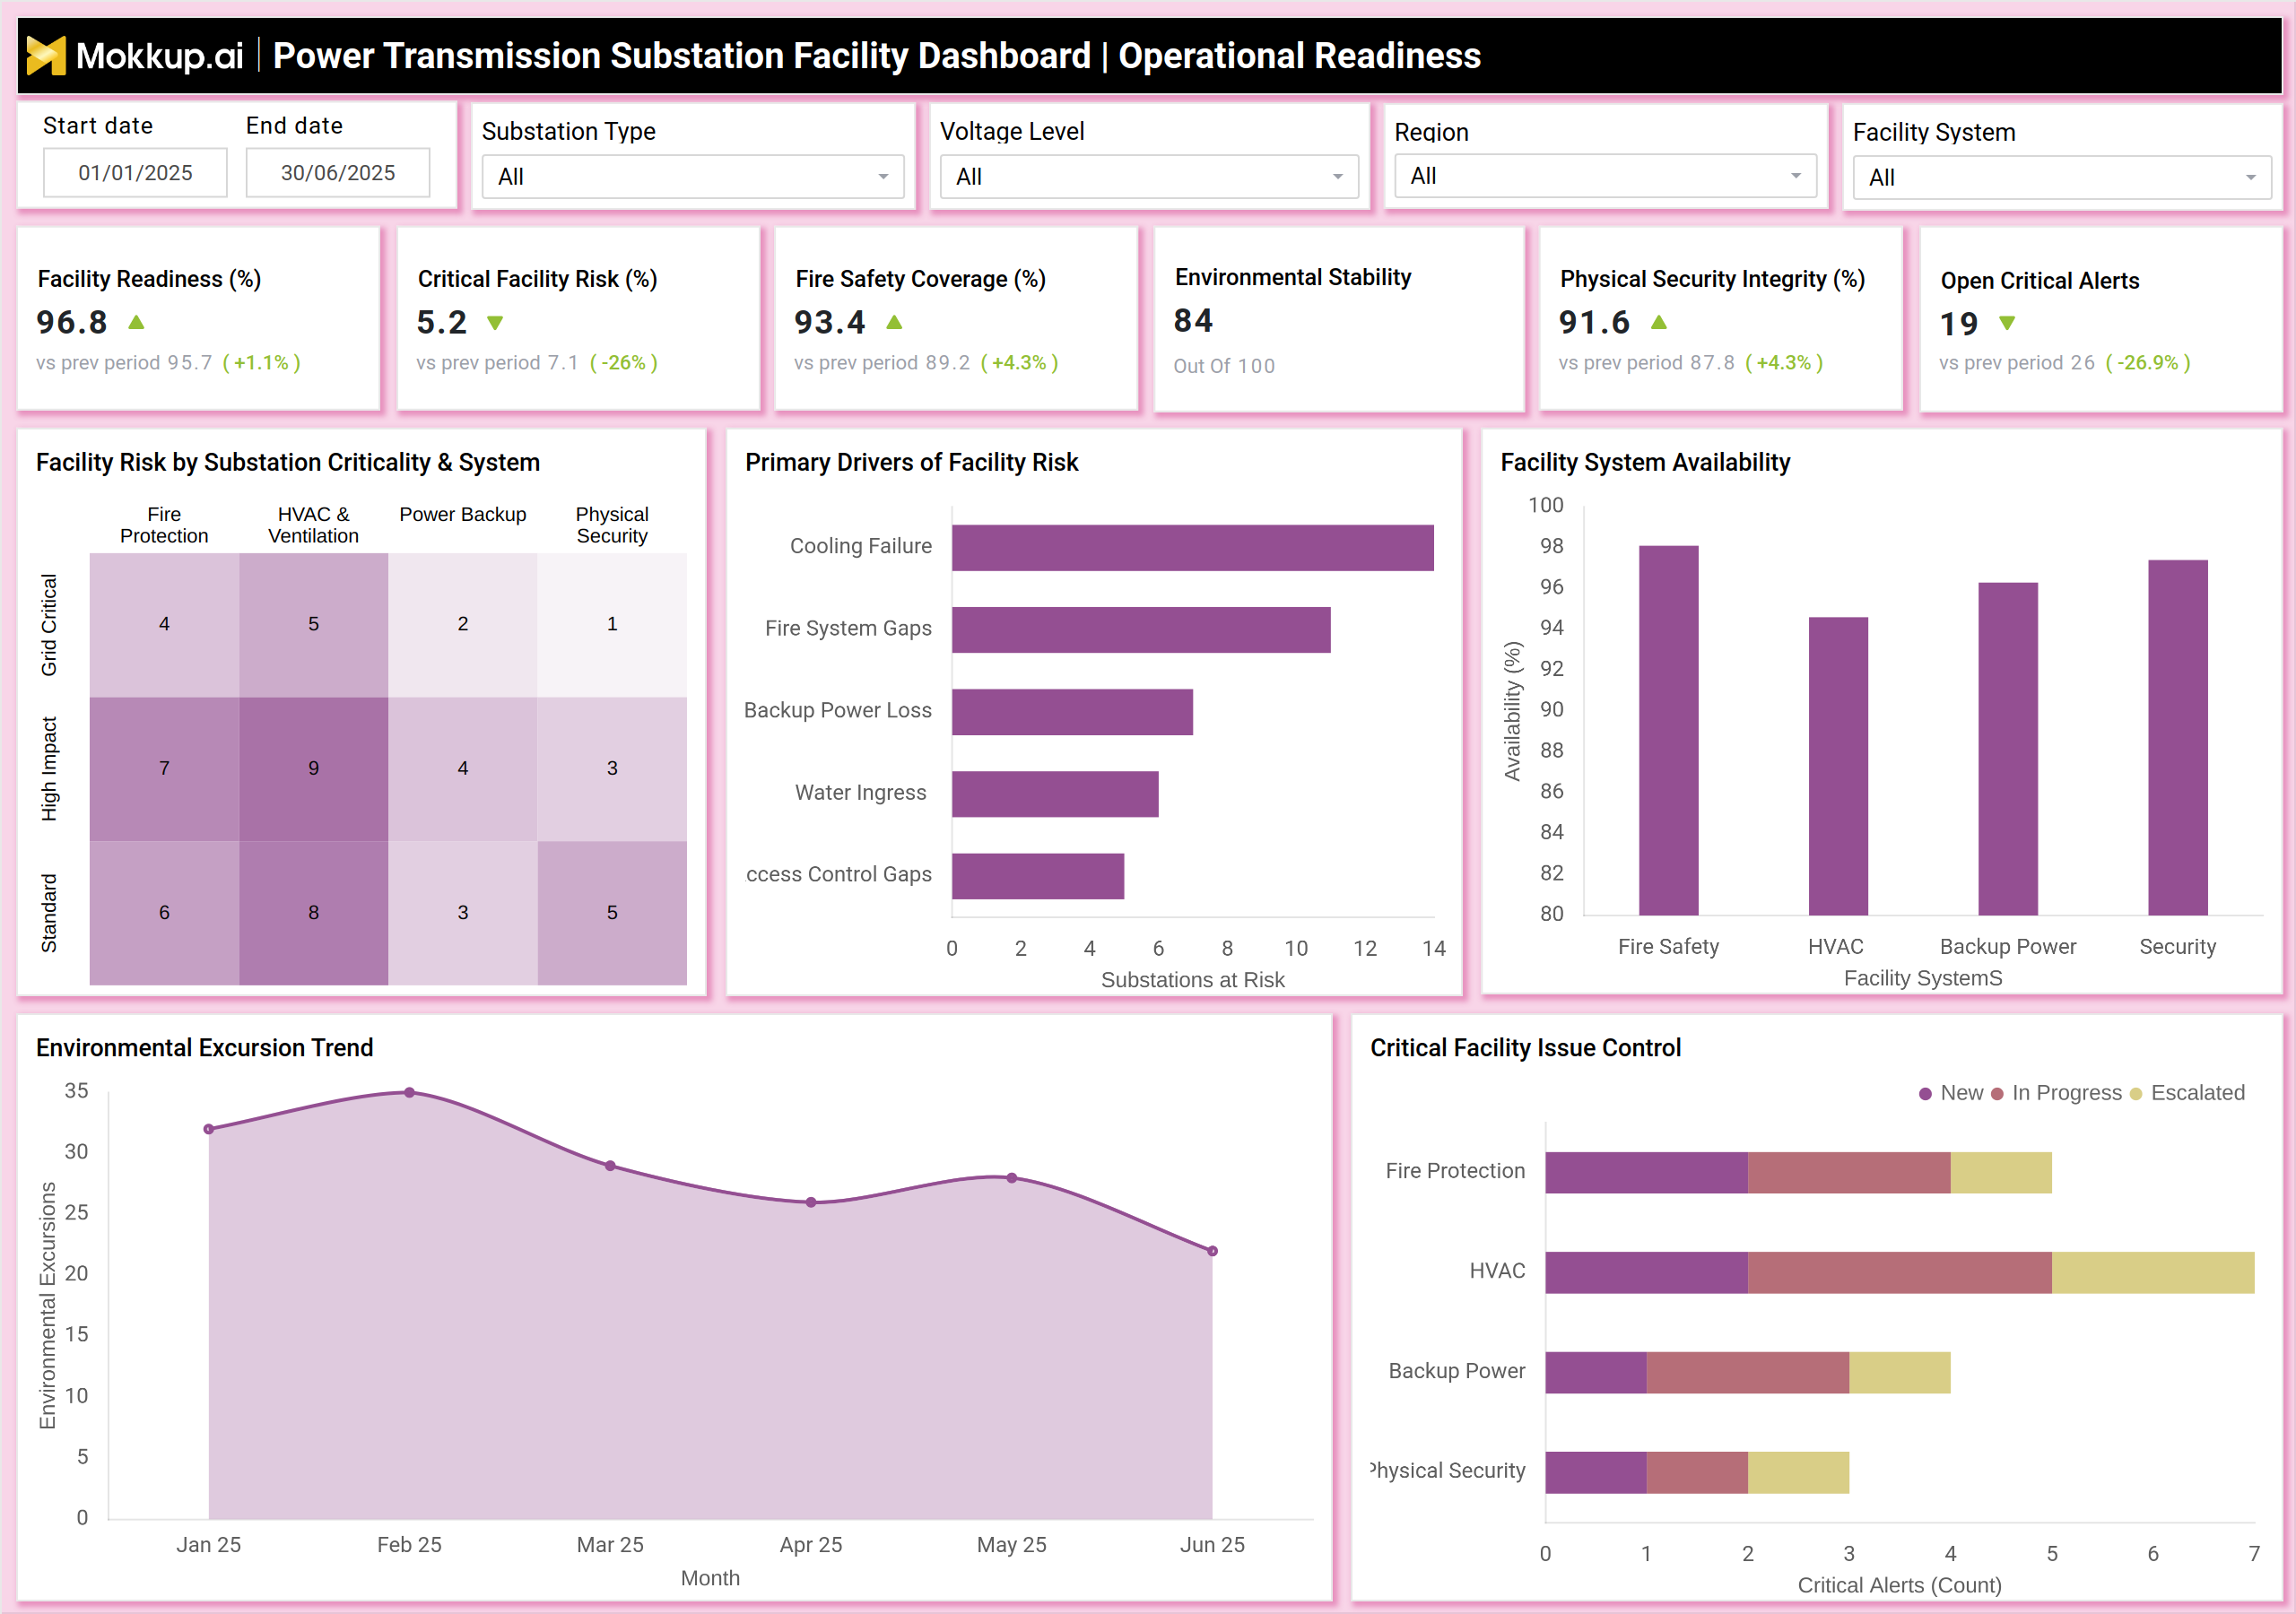This screenshot has height=1614, width=2296.
Task: Click the Environmental Excursion Trend title
Action: (204, 1047)
